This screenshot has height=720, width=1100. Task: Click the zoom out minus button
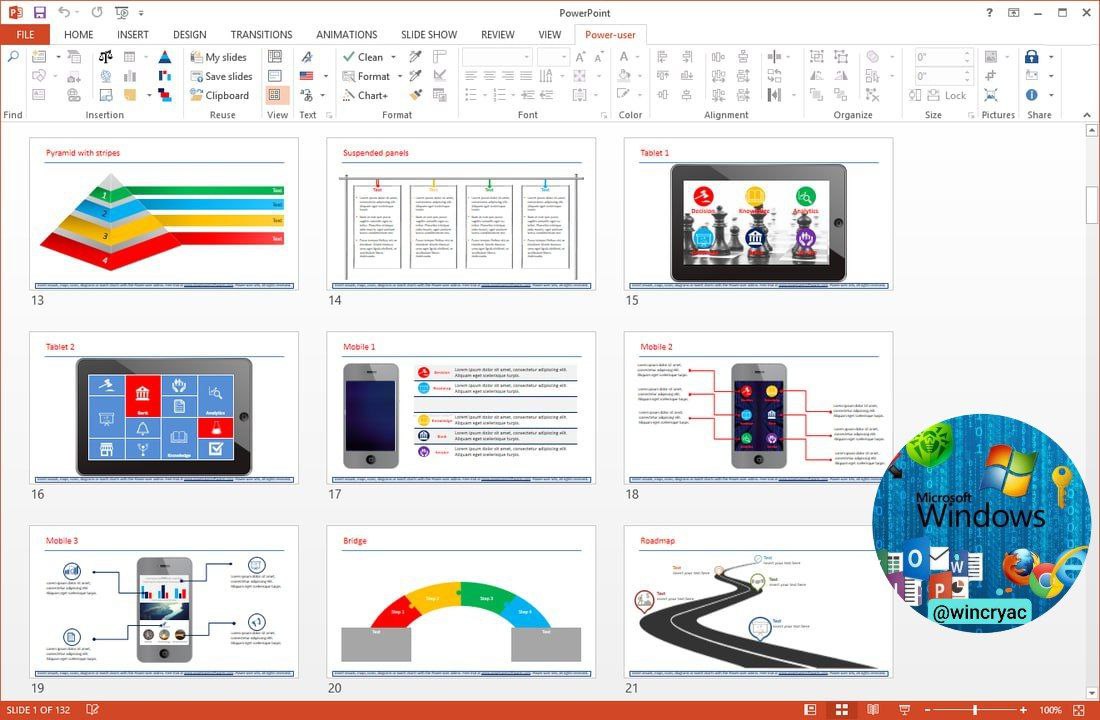click(927, 710)
